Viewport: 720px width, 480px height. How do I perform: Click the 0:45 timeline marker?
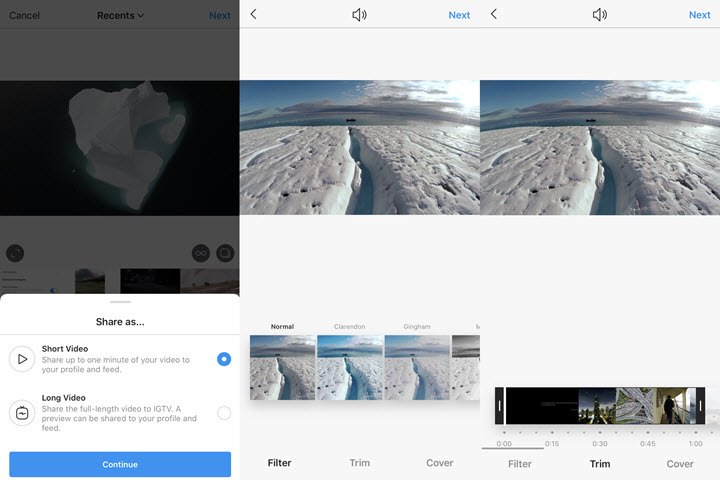pos(648,444)
